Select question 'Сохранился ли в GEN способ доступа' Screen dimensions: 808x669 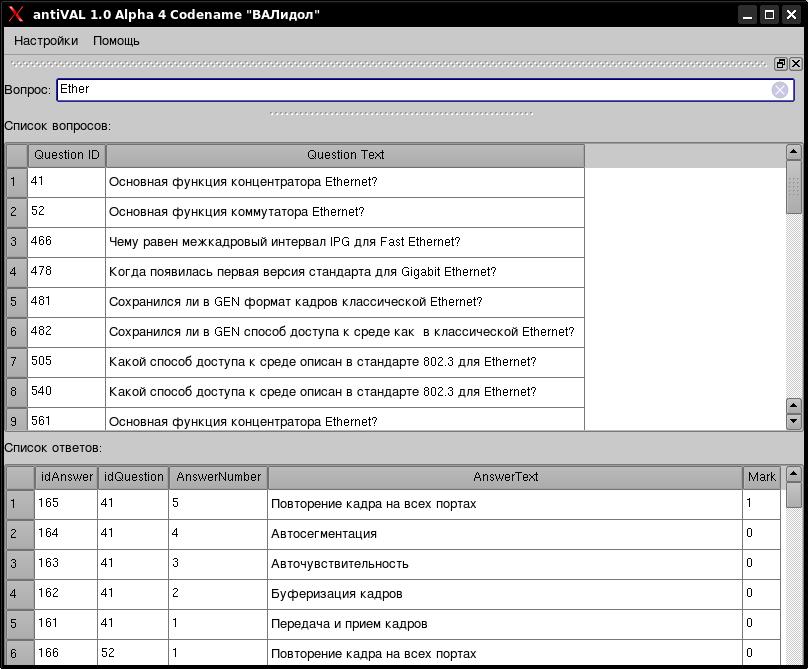tap(345, 332)
